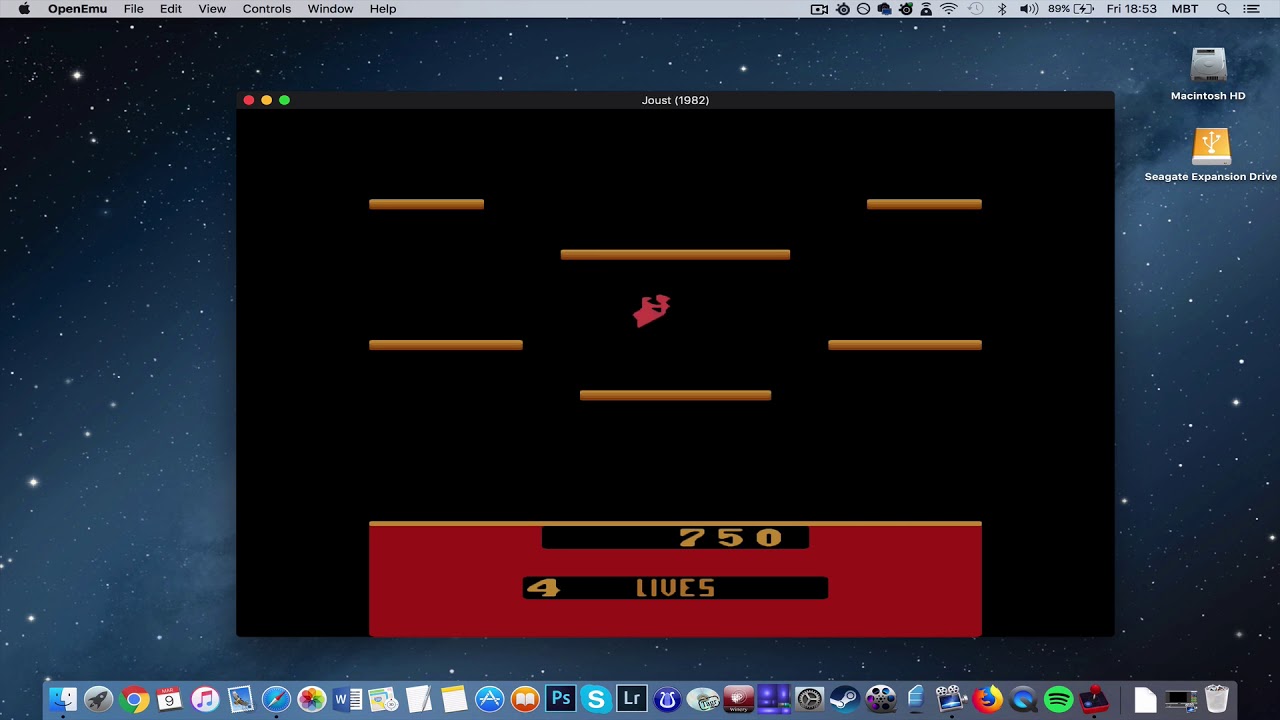Open the Help menu
Image resolution: width=1280 pixels, height=720 pixels.
click(383, 9)
